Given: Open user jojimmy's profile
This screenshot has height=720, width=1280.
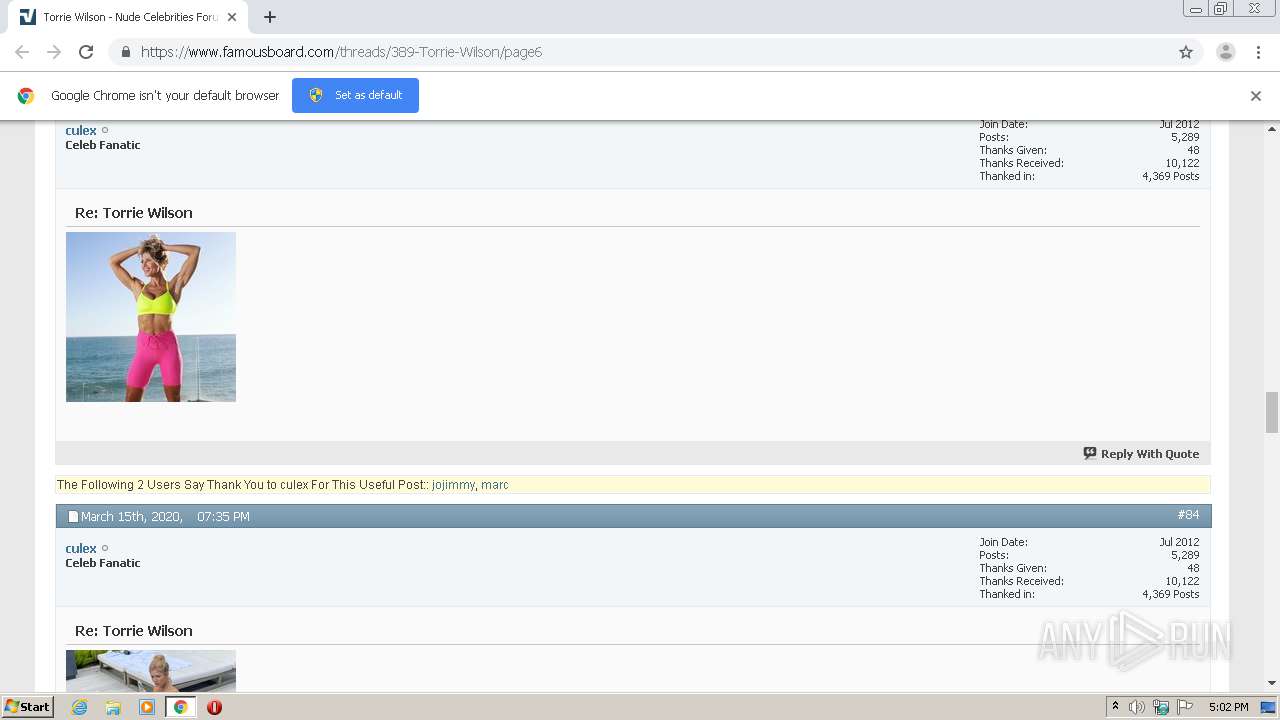Looking at the screenshot, I should (453, 485).
